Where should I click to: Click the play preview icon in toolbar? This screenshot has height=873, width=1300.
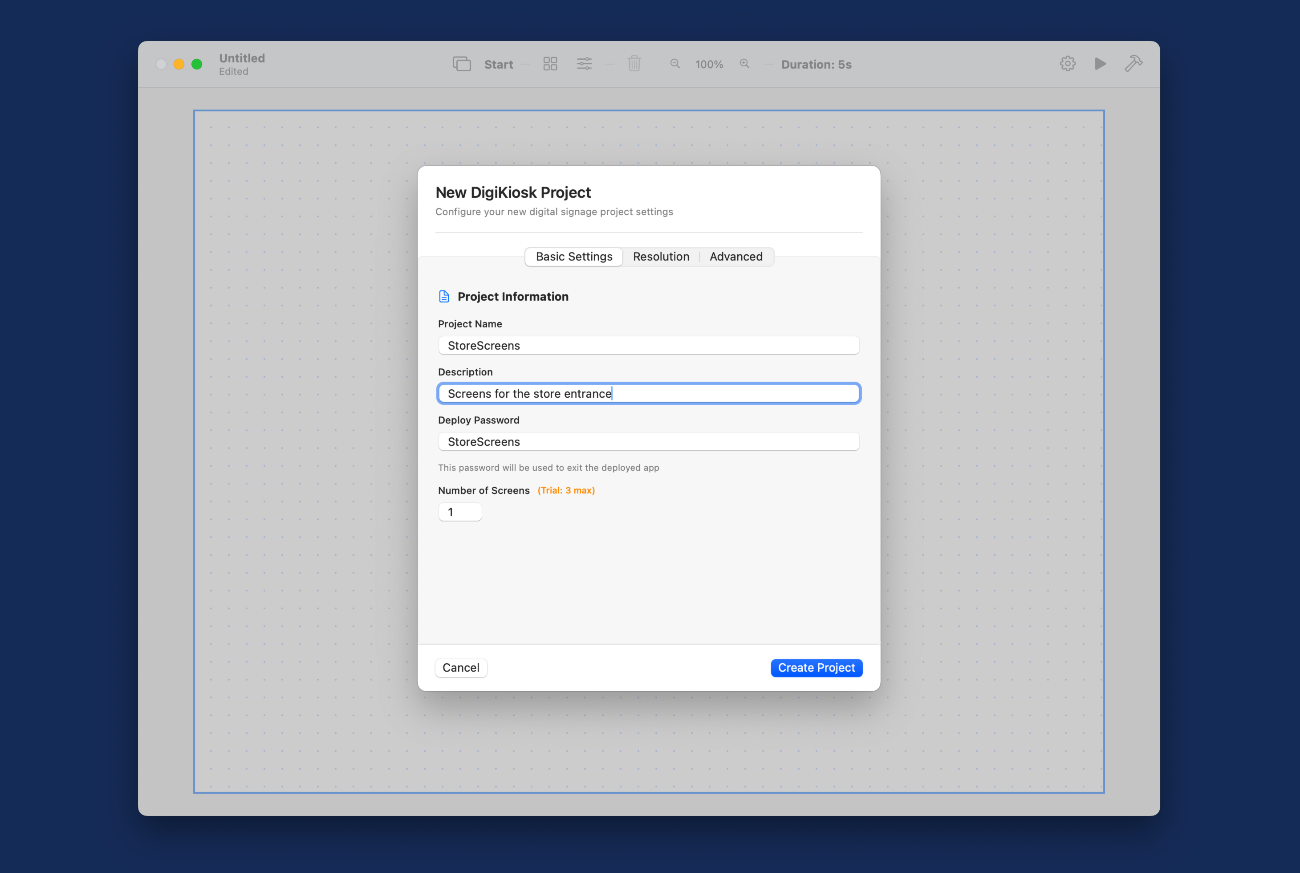1100,64
